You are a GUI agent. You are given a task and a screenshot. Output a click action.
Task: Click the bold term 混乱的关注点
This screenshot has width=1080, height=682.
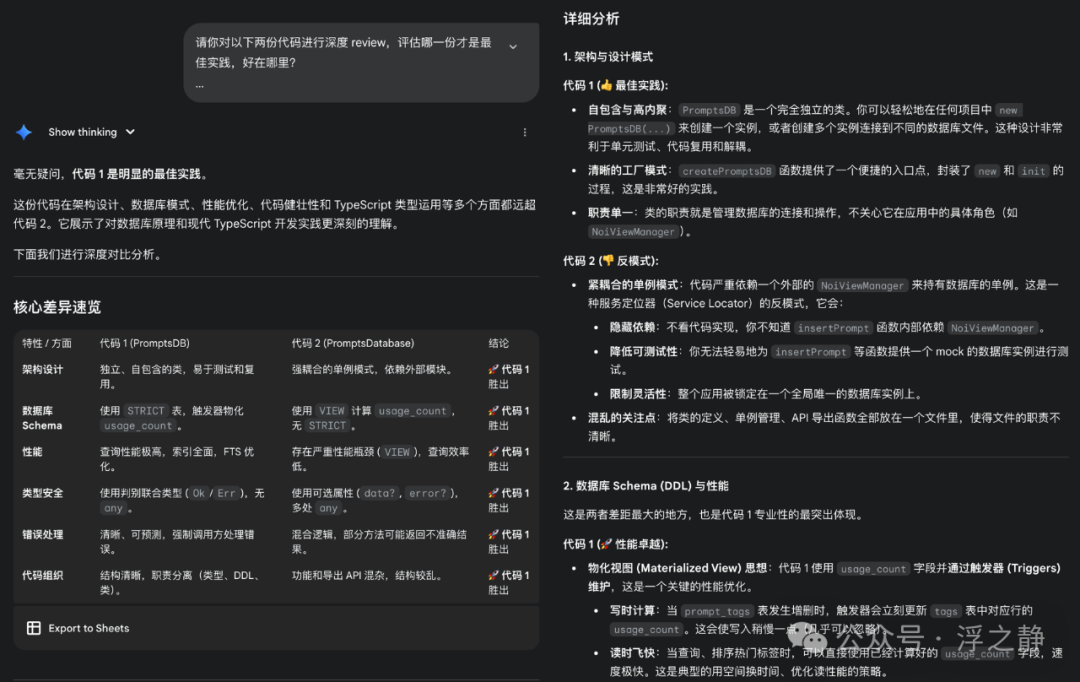[x=621, y=417]
